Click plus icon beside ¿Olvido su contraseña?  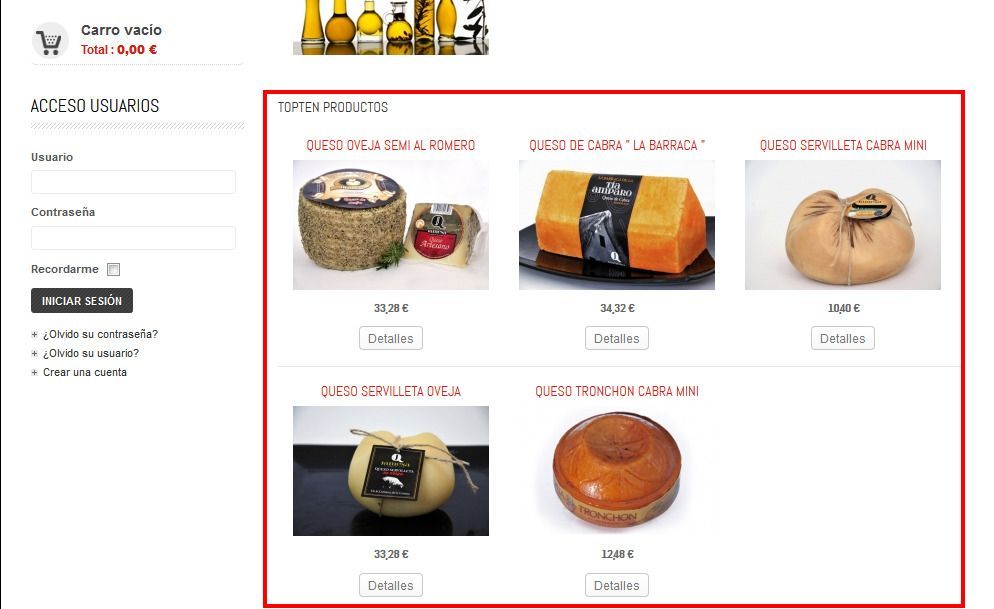[x=34, y=335]
